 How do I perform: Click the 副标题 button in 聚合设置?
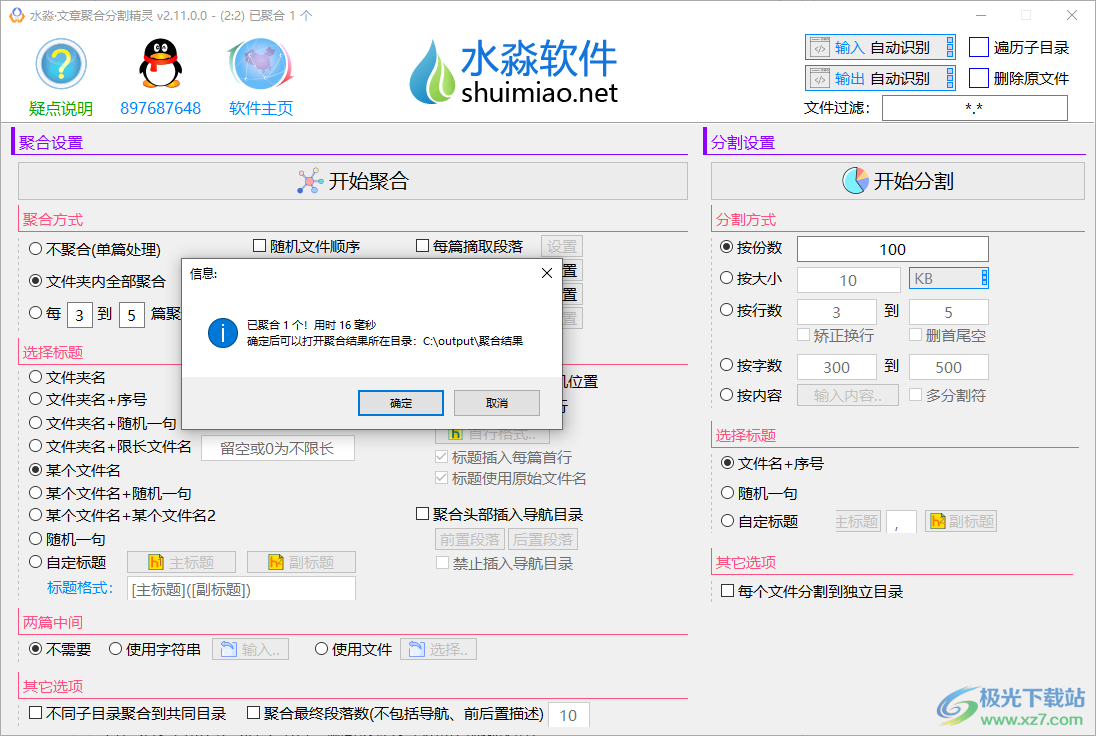tap(301, 562)
